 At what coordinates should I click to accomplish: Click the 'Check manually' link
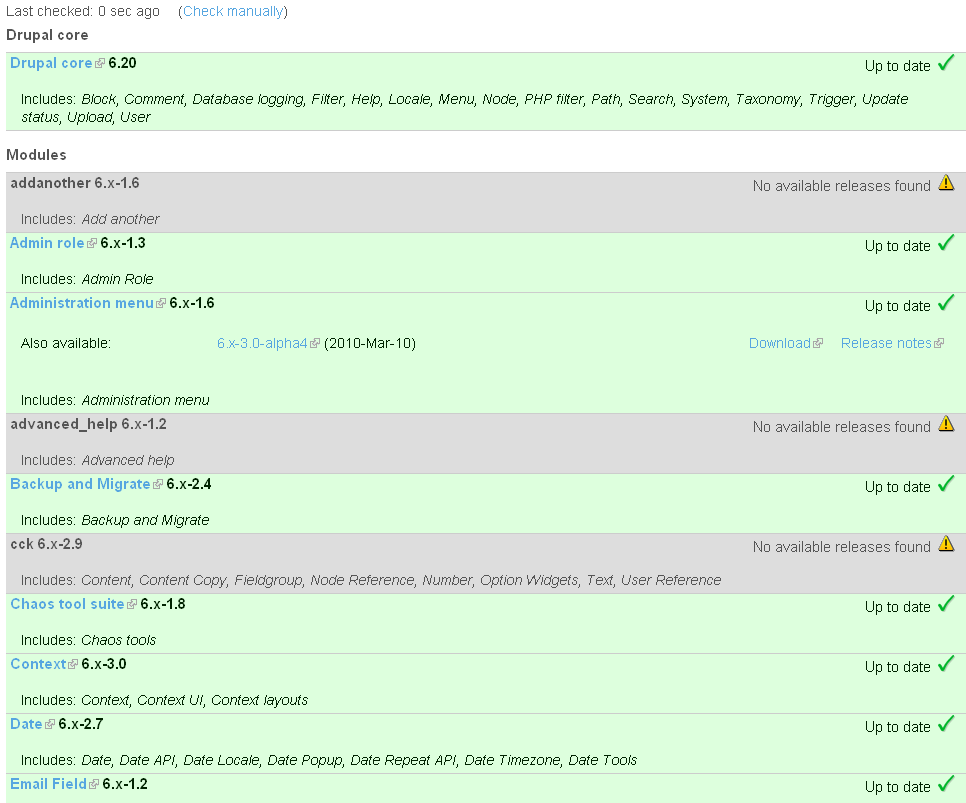[233, 12]
